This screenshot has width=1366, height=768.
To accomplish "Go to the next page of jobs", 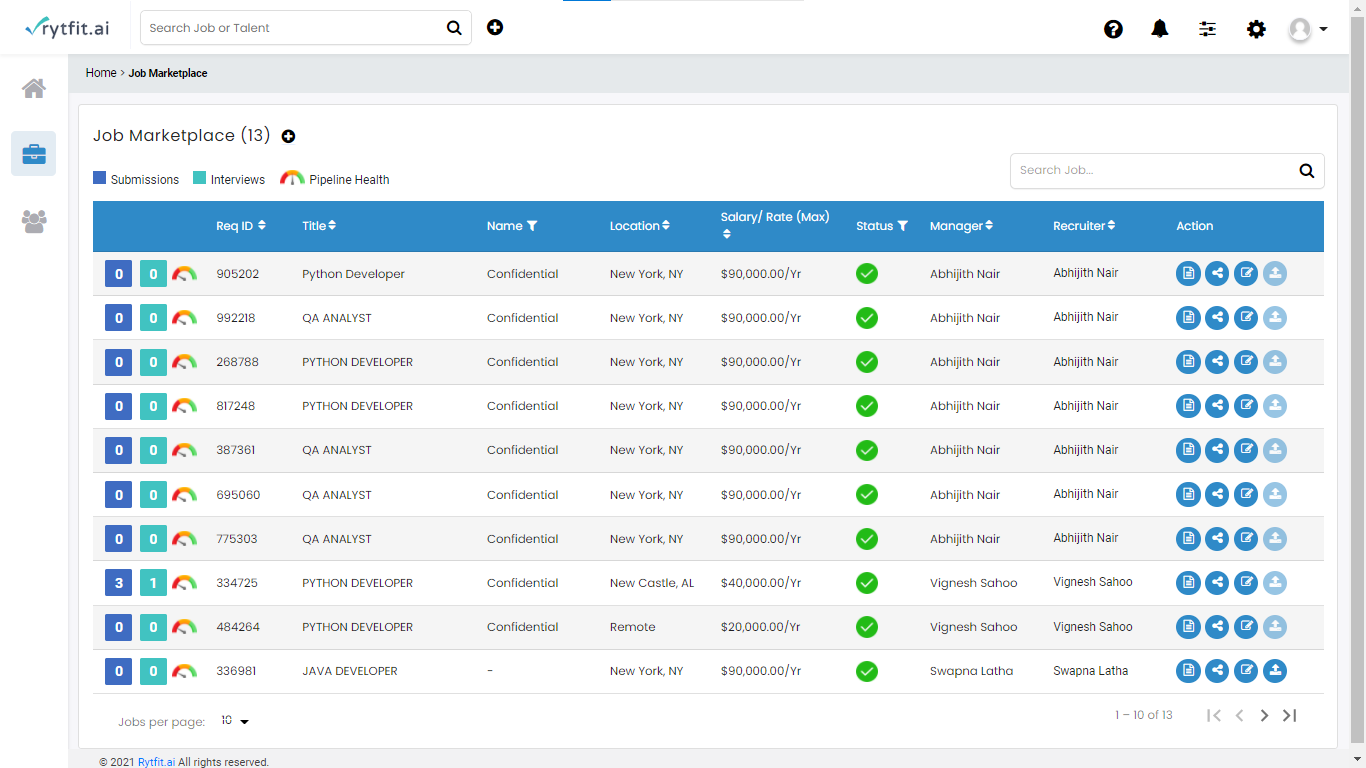I will tap(1264, 715).
